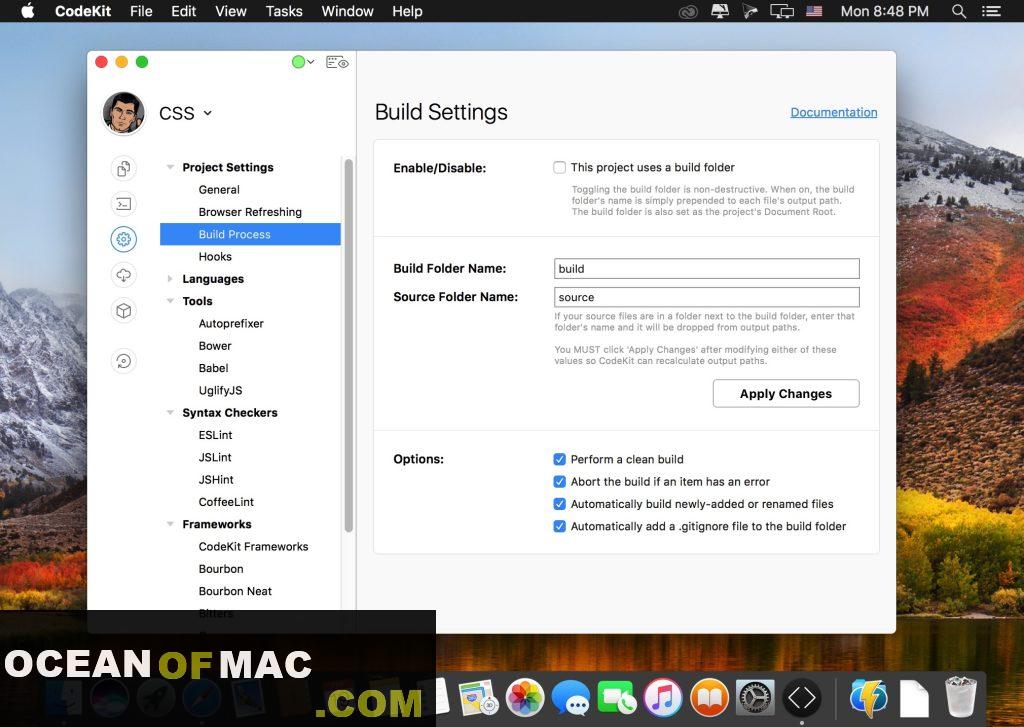
Task: Open the Edit menu
Action: (x=184, y=11)
